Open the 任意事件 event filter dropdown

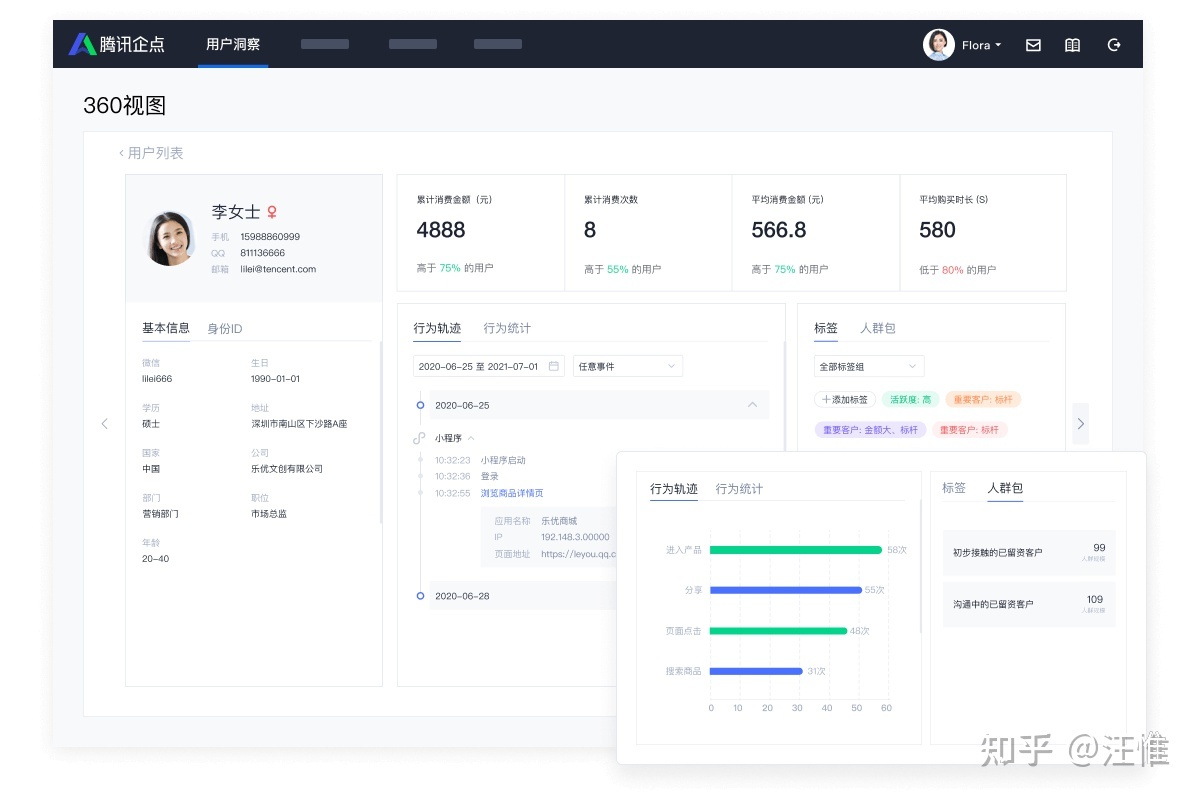tap(627, 366)
